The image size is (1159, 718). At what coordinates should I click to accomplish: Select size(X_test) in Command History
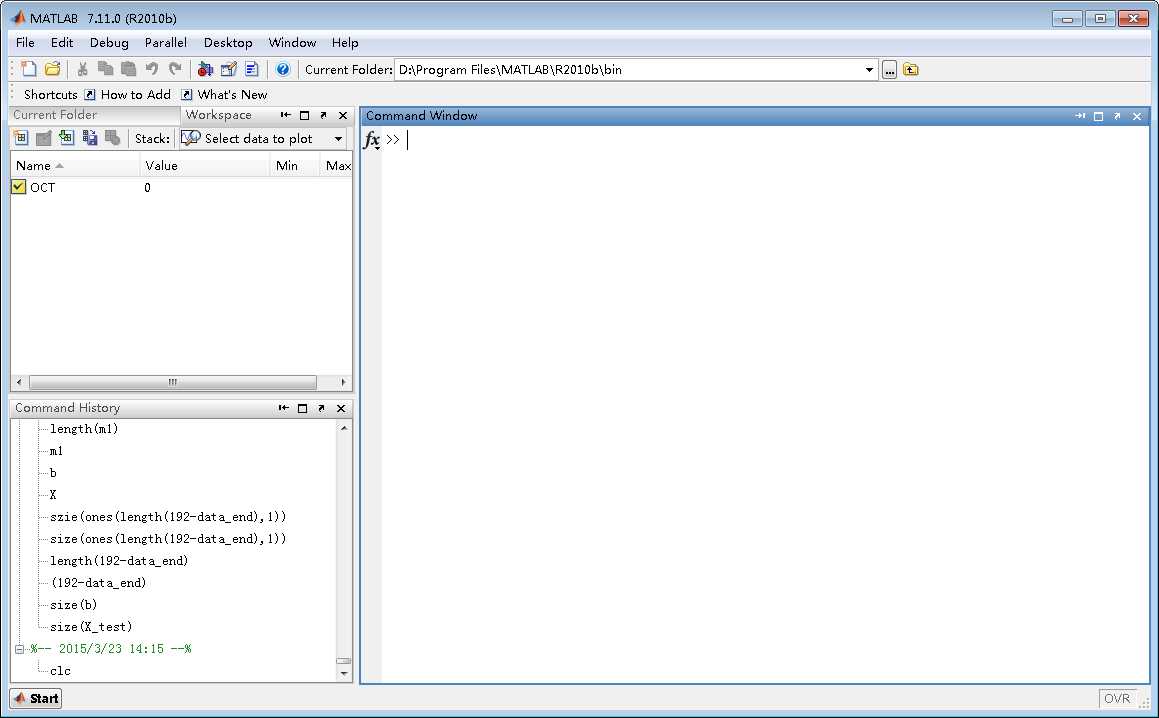(x=91, y=627)
